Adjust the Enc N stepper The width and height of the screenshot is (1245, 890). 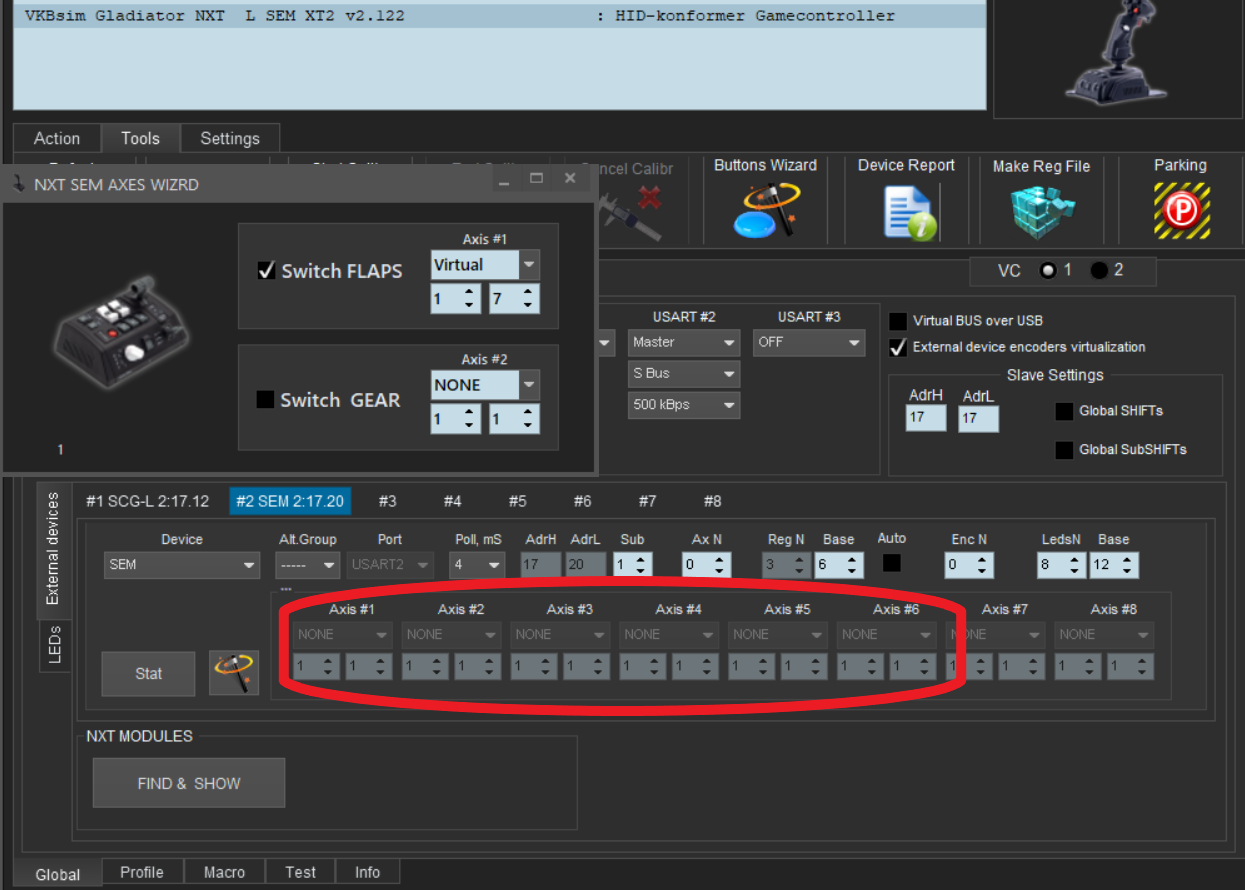coord(969,565)
